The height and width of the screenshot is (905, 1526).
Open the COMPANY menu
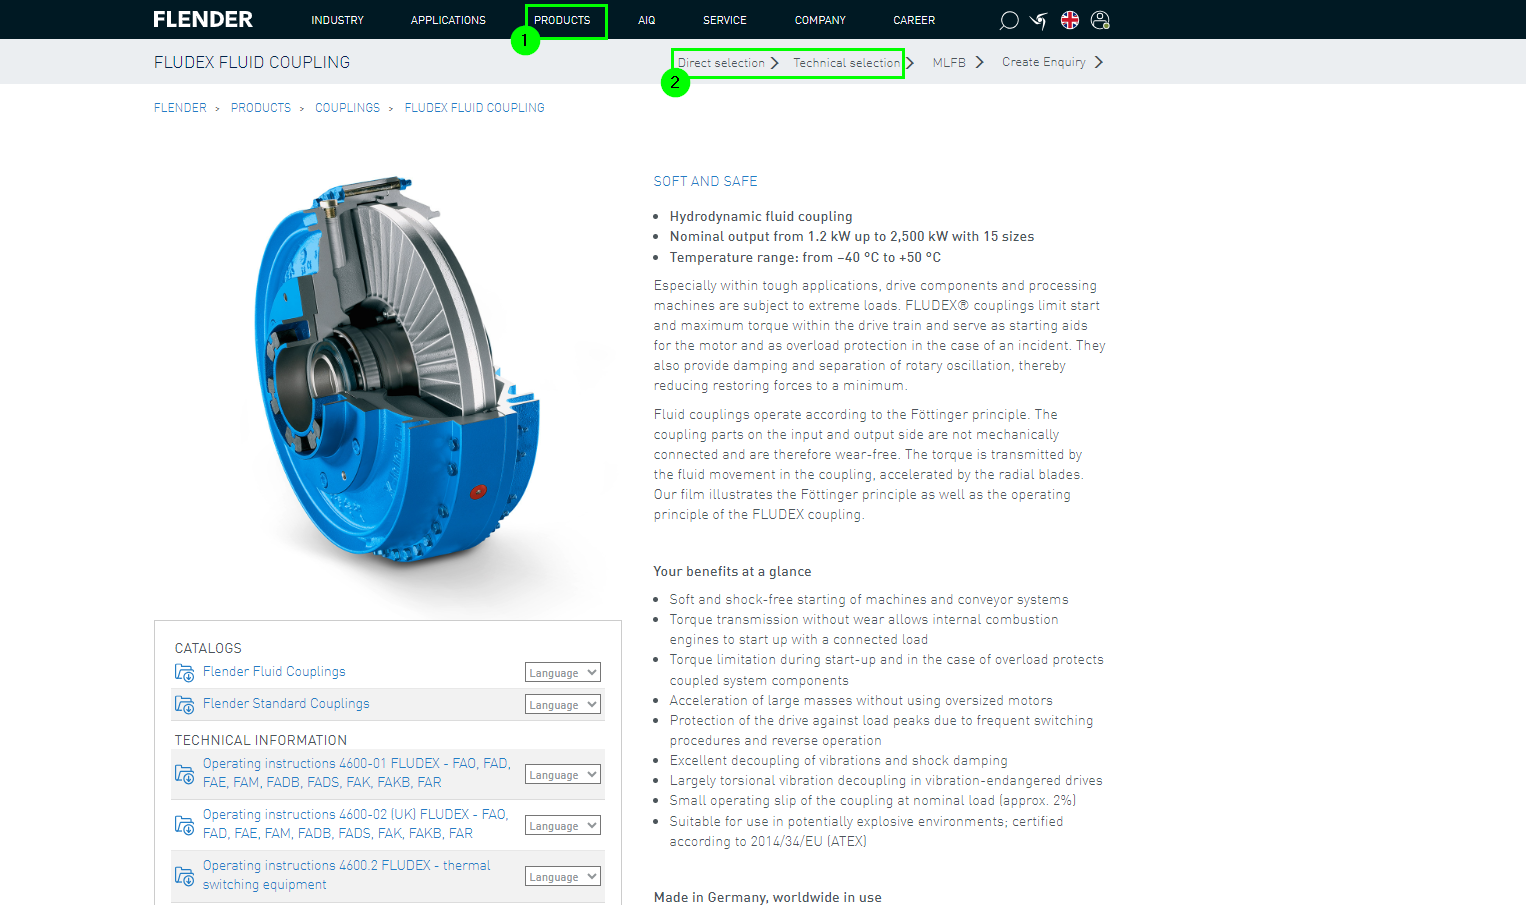(x=820, y=20)
